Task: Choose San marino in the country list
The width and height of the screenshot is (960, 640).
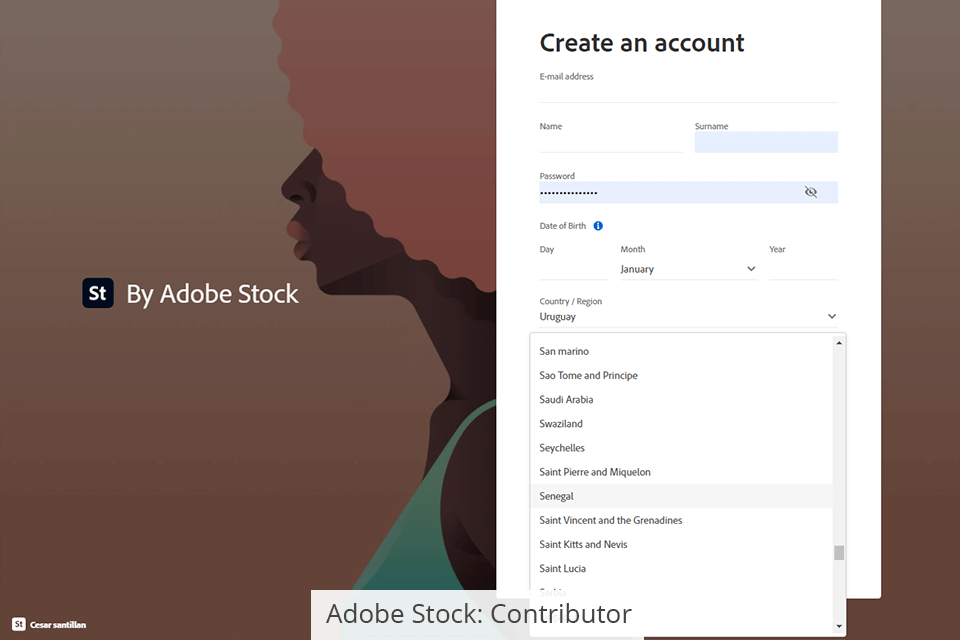Action: (x=564, y=351)
